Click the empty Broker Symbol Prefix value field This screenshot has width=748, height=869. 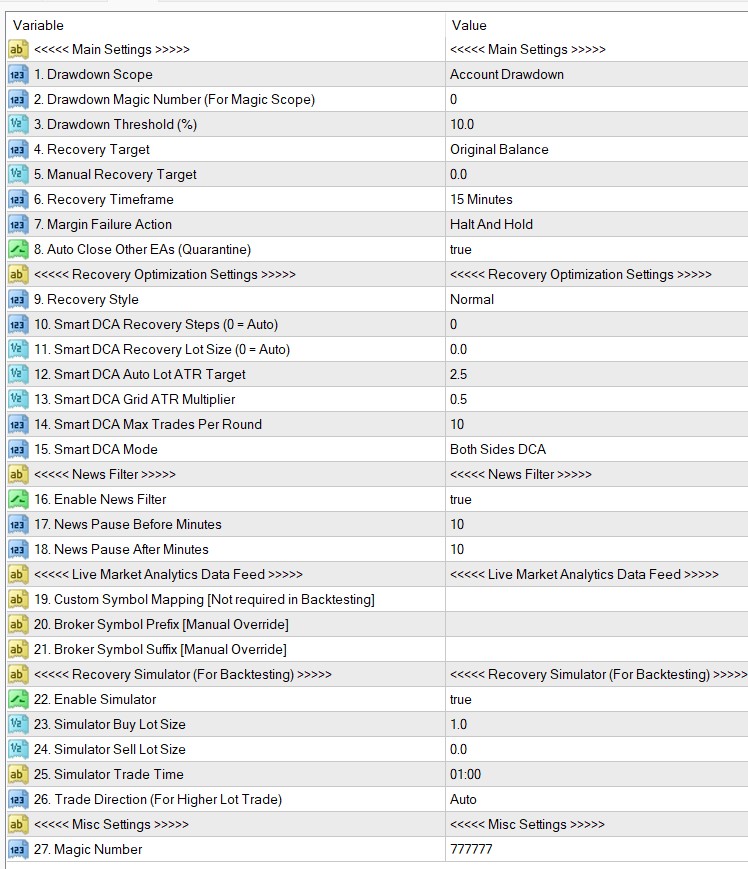(597, 625)
